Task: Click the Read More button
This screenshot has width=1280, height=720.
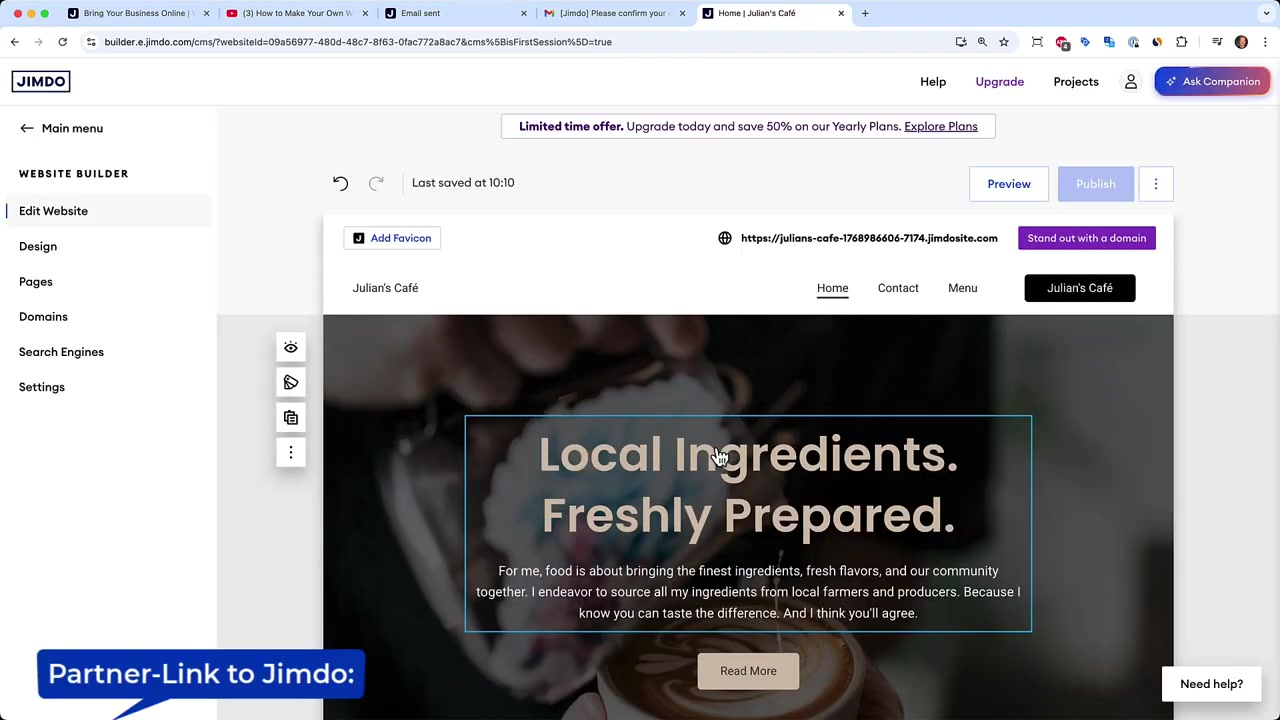Action: click(748, 671)
